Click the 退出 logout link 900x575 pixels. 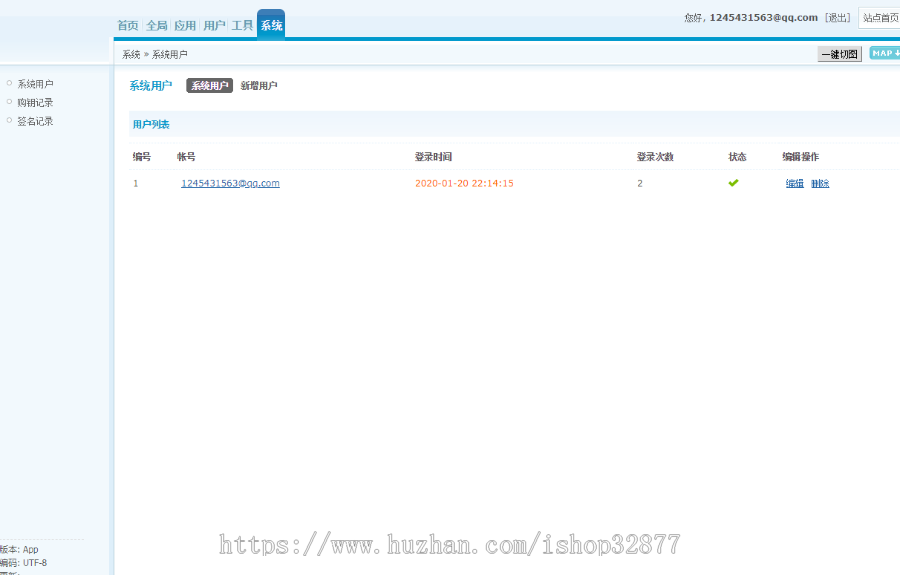tap(837, 18)
